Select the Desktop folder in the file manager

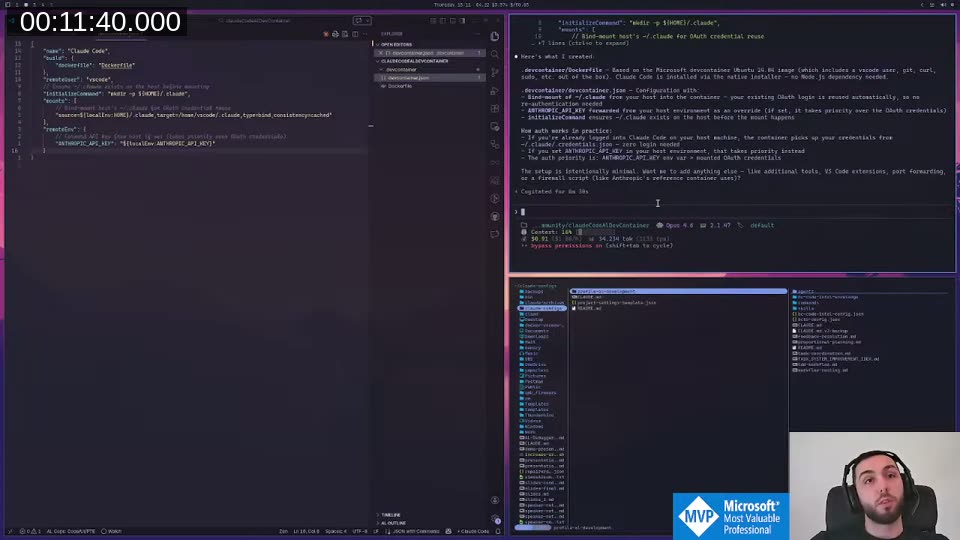pos(531,320)
